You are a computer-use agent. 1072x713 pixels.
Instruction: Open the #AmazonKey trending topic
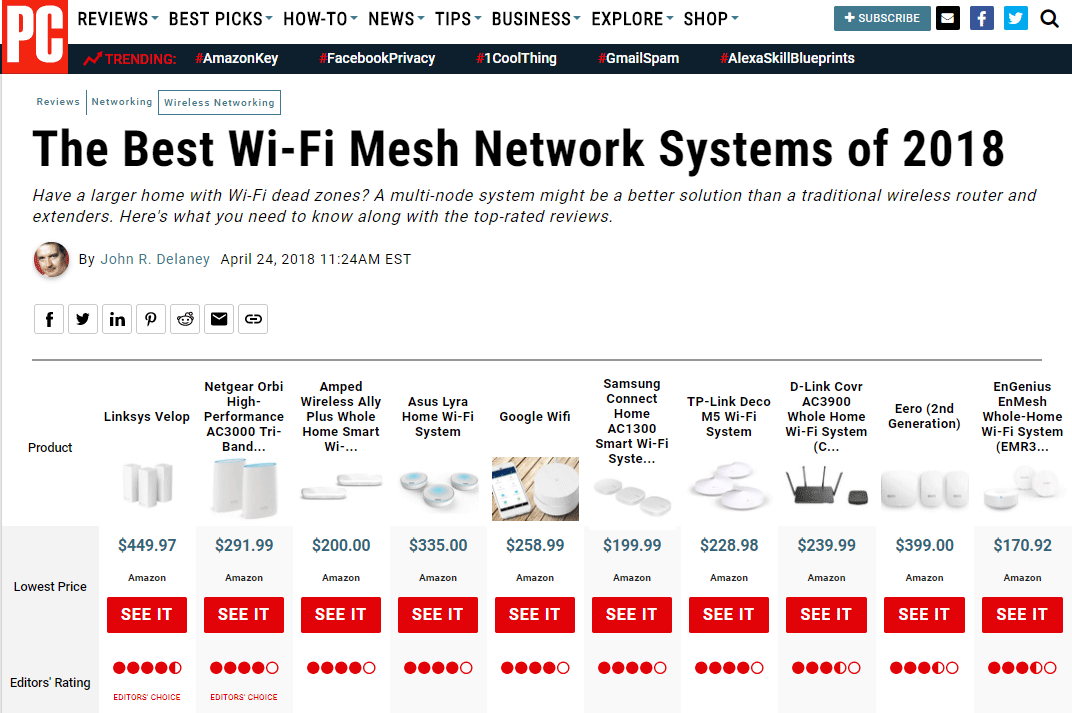point(237,59)
